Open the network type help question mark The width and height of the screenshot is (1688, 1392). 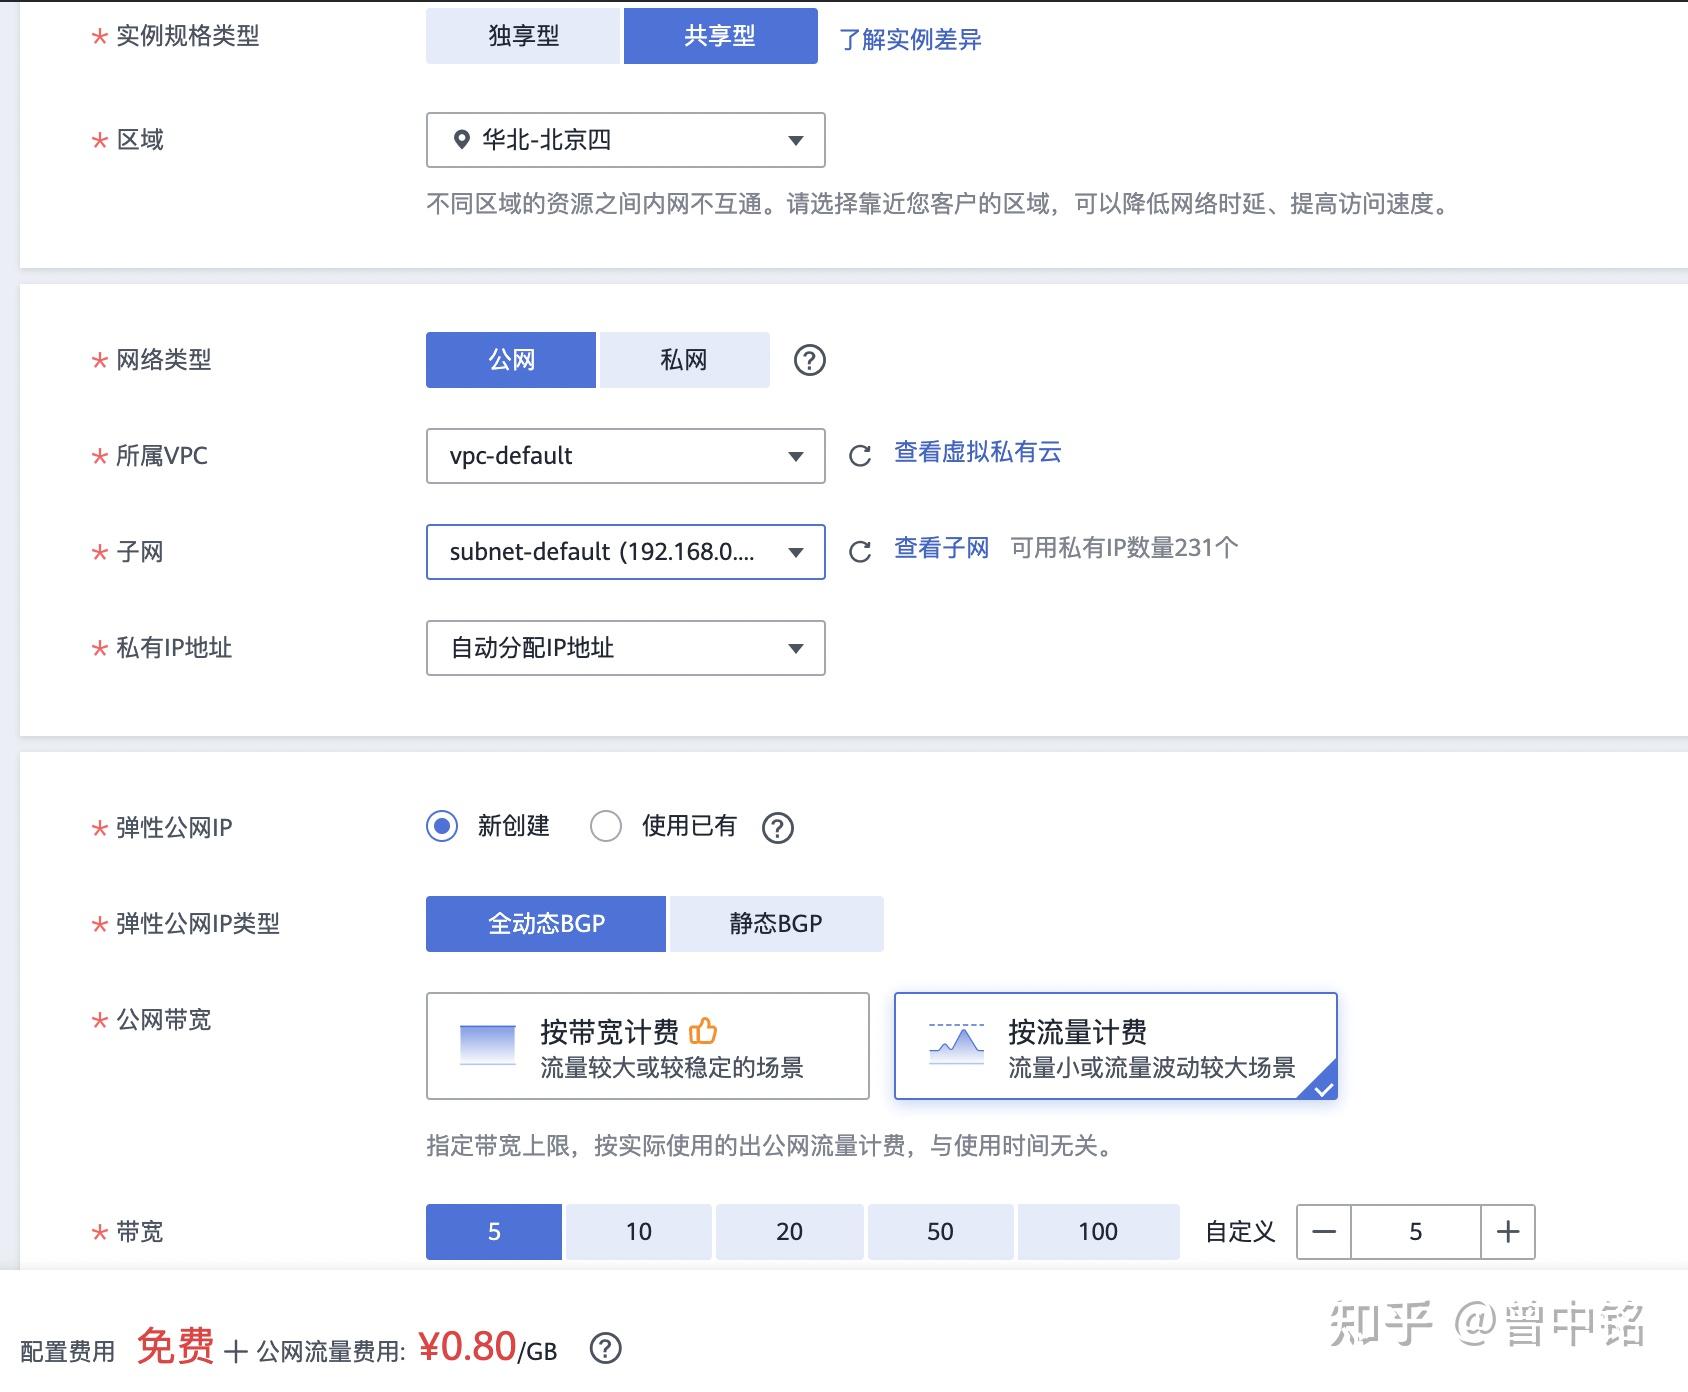click(809, 359)
